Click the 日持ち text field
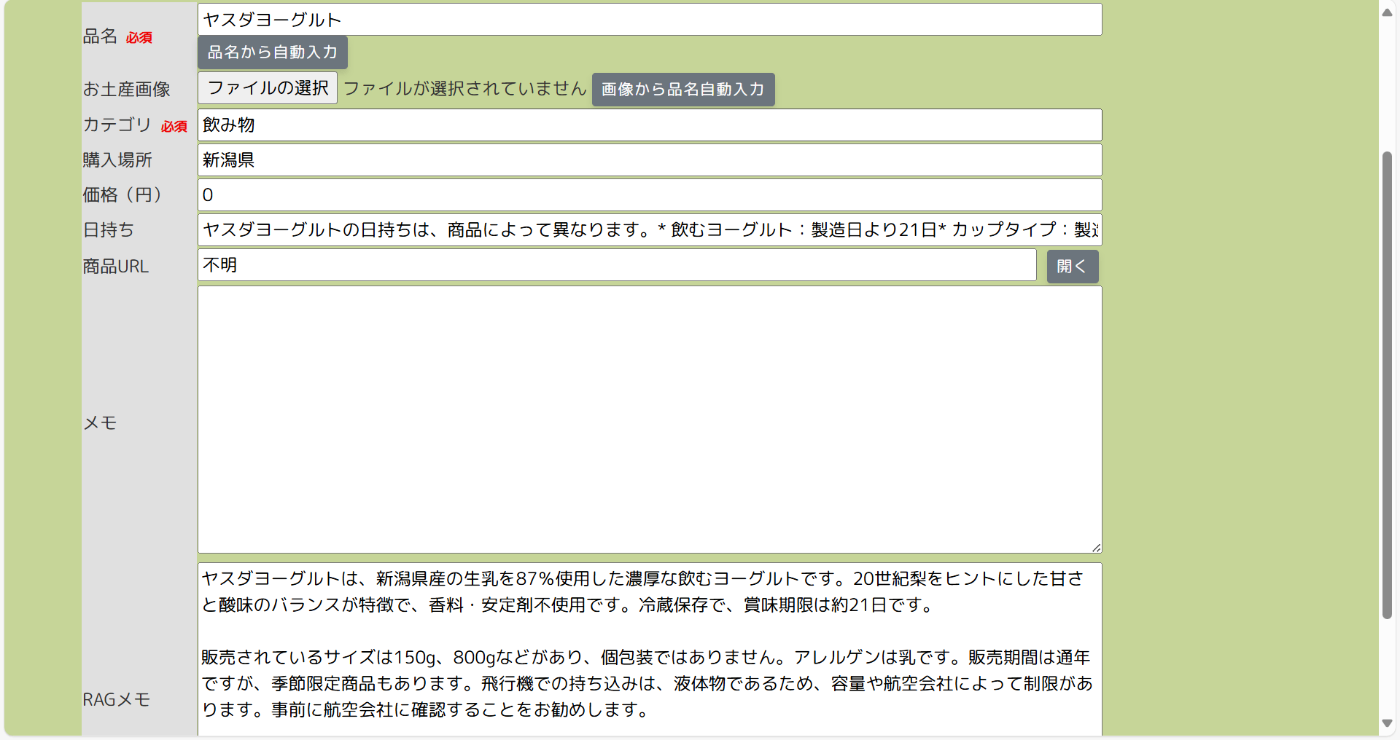 (x=649, y=230)
